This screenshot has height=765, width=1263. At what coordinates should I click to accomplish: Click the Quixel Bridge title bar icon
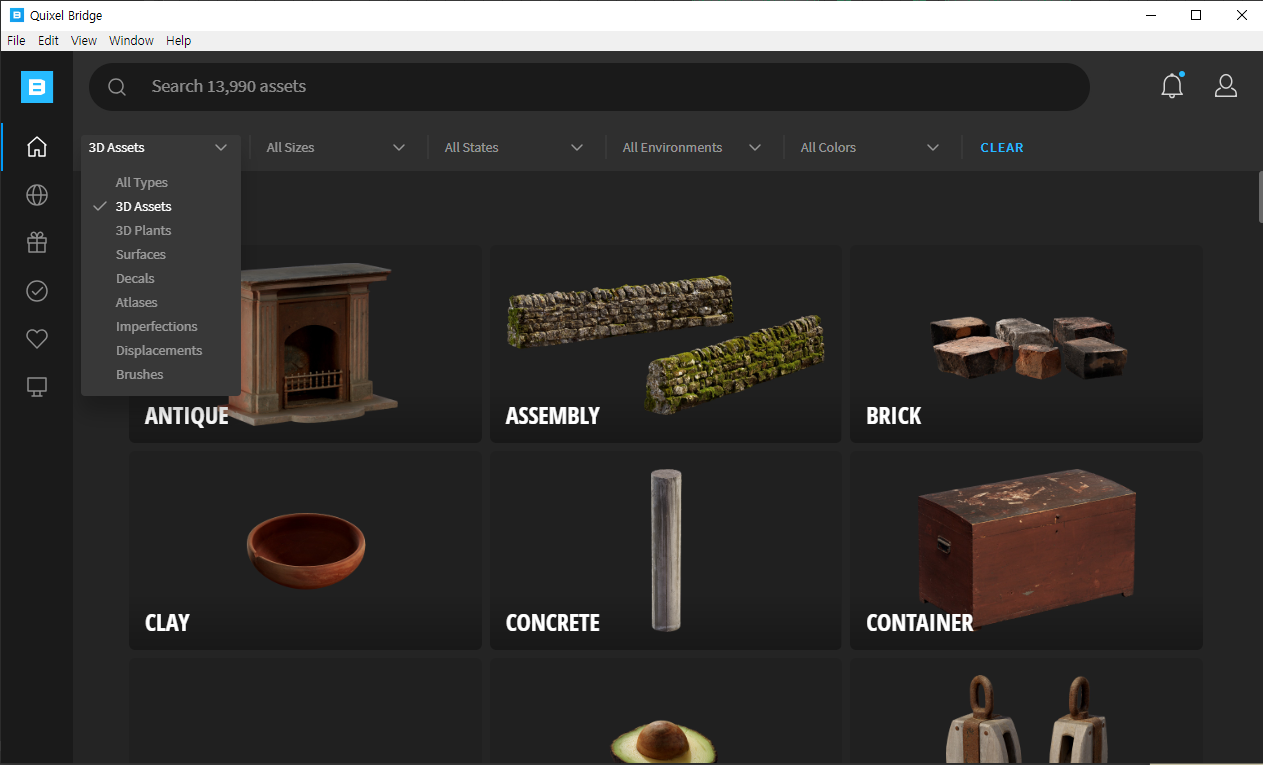tap(17, 15)
